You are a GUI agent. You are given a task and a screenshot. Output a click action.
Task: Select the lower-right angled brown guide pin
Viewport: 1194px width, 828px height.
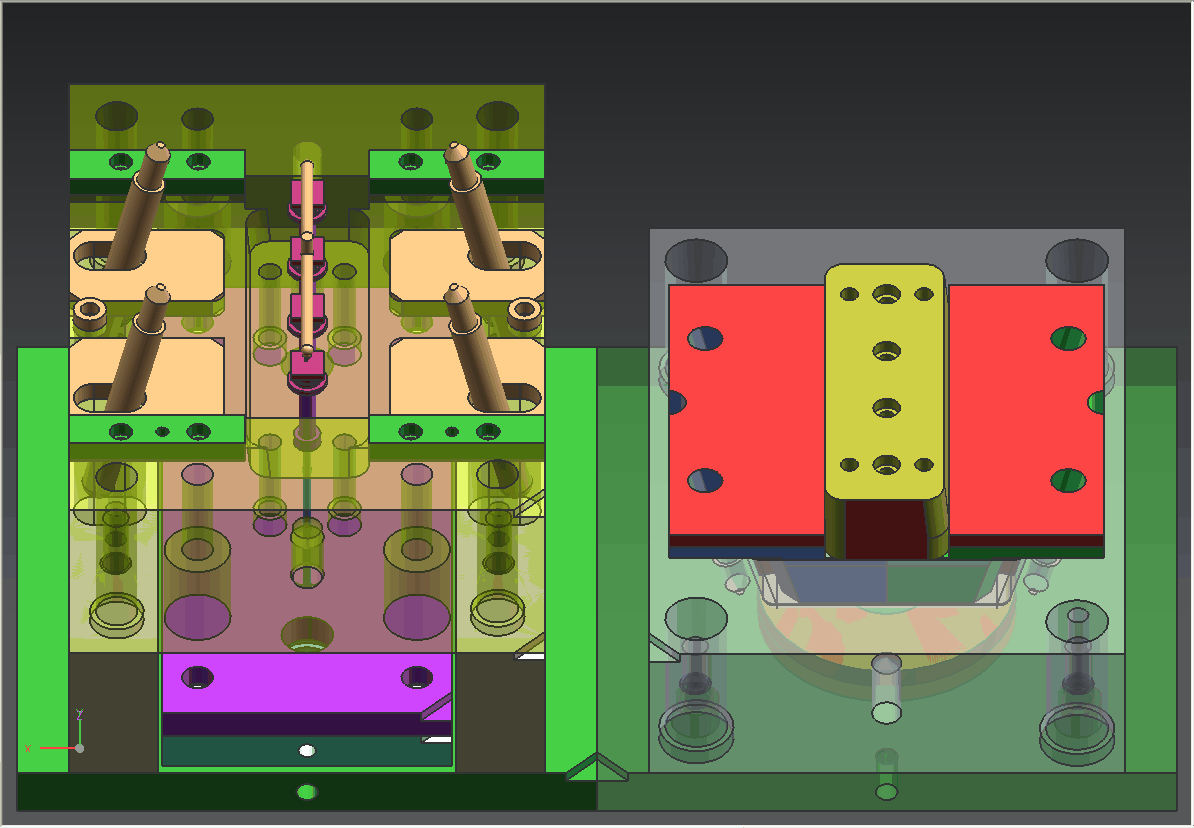[476, 350]
